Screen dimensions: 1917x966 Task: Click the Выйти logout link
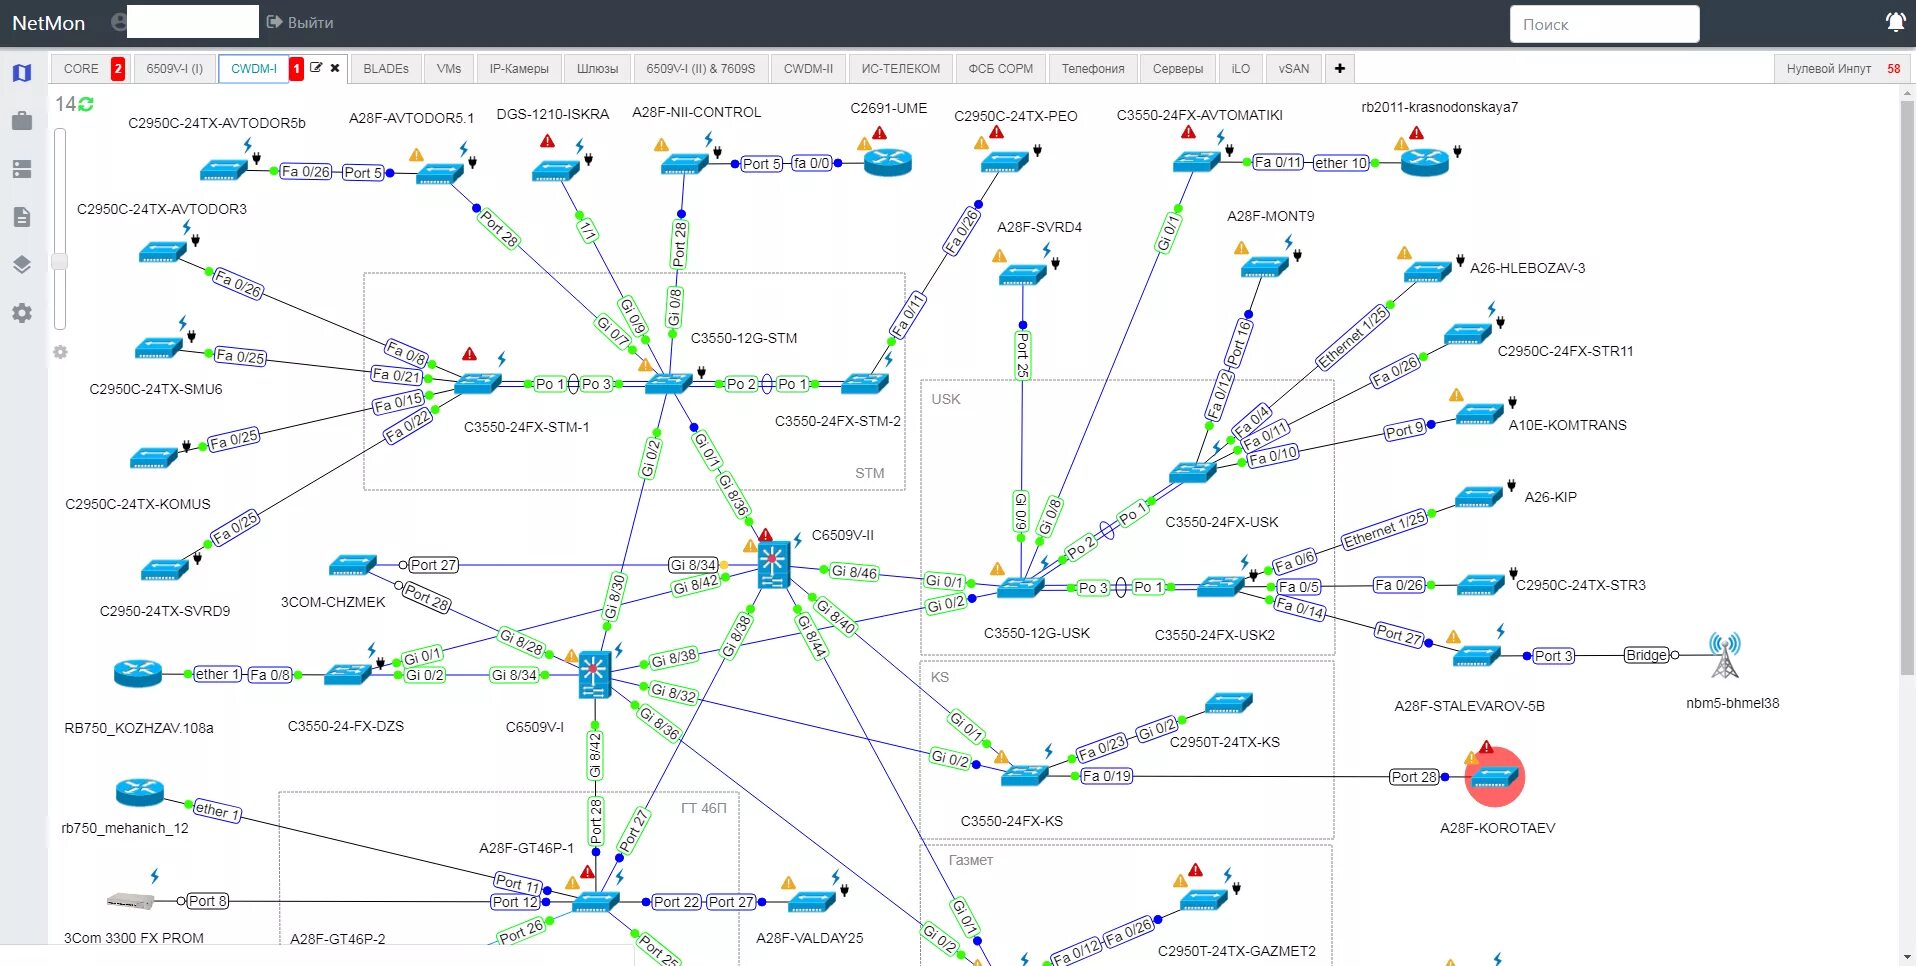(300, 22)
